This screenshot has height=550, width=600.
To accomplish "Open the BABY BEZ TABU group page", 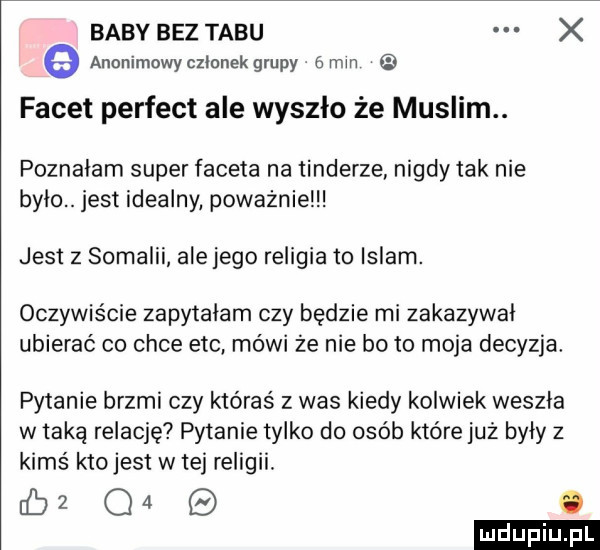I will [178, 31].
